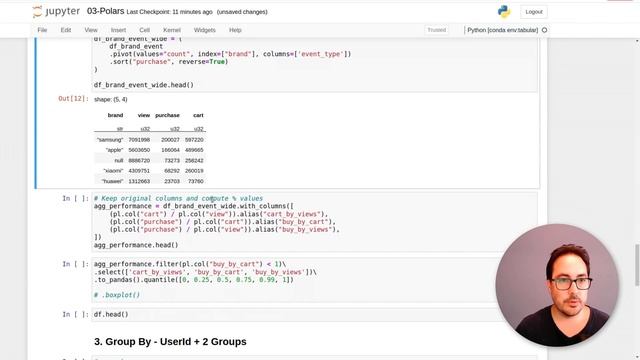Click the '# .boxplot()' comment line
The width and height of the screenshot is (640, 360).
point(117,295)
